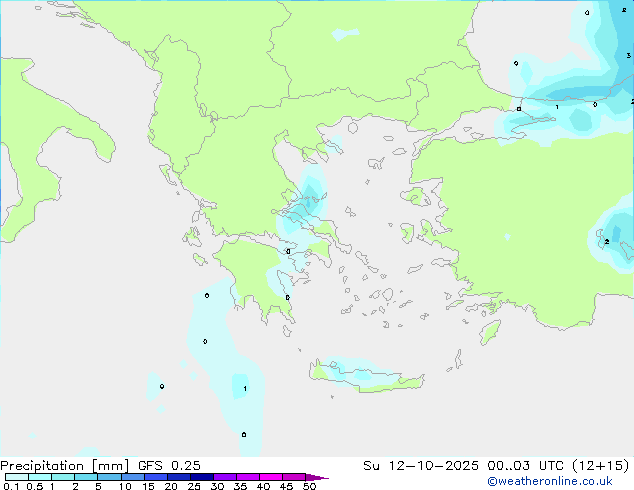This screenshot has width=634, height=490.
Task: Click the '00..03 UTC' time range text
Action: point(525,466)
